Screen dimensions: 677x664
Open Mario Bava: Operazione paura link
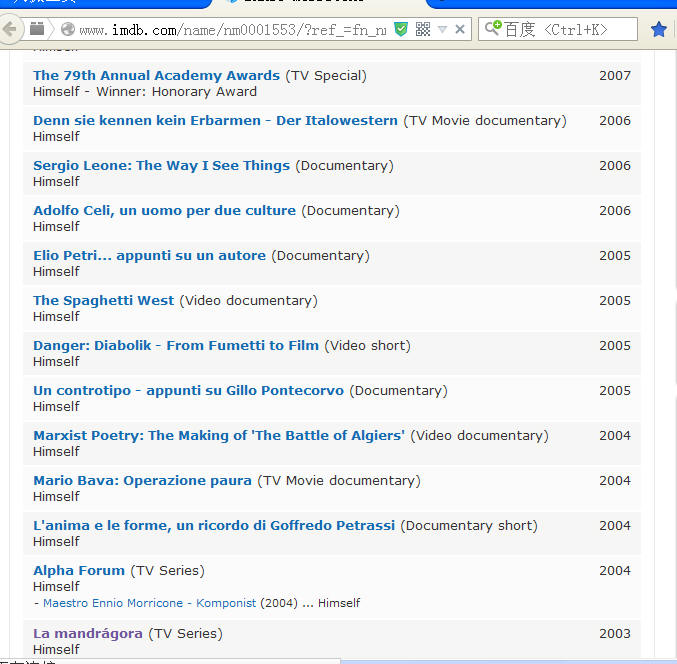[x=142, y=481]
